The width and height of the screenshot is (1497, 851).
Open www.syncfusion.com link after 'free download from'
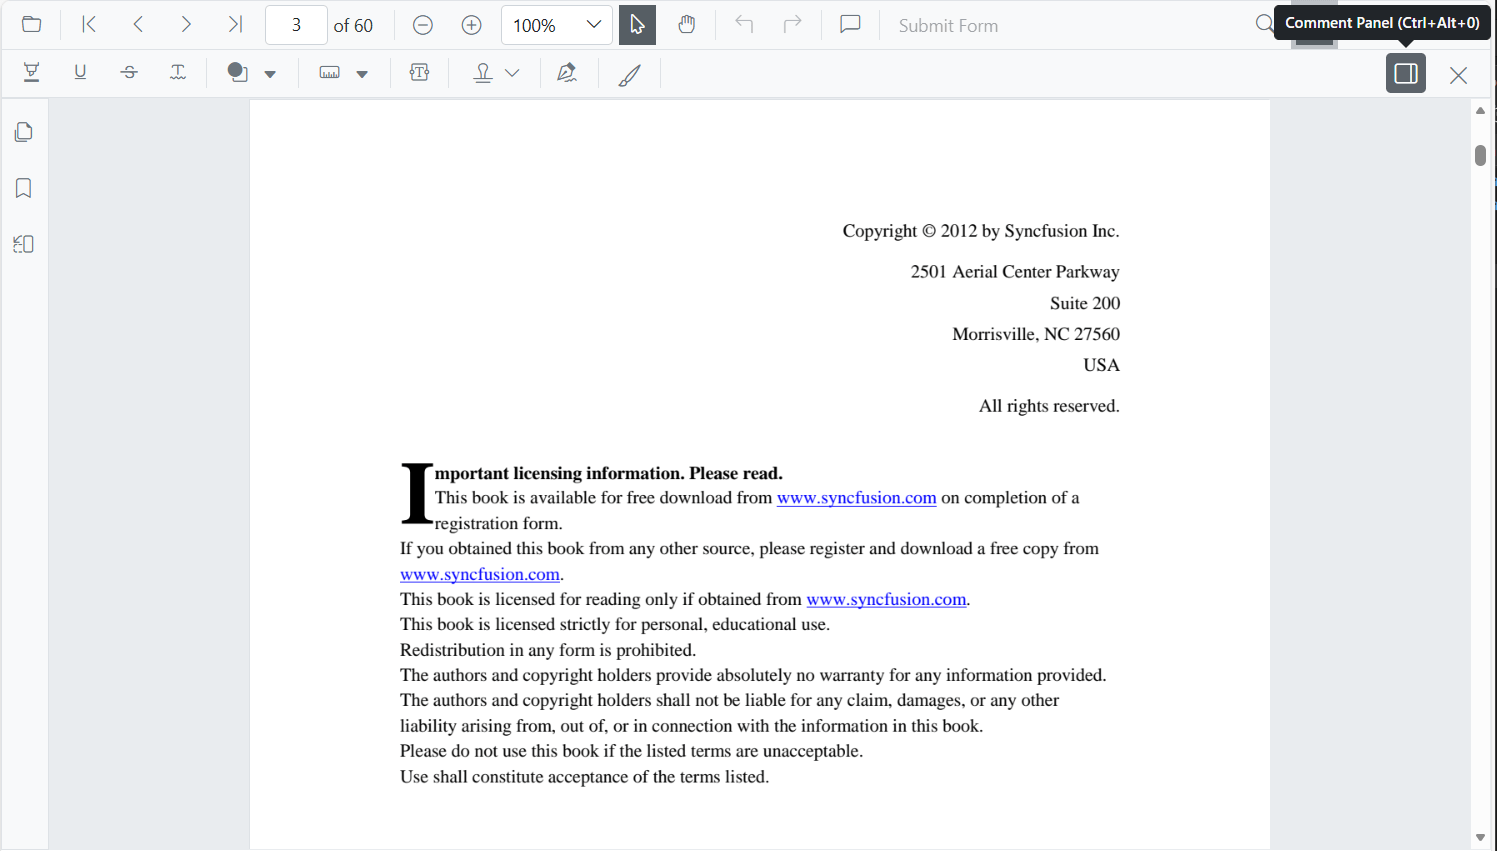pos(856,498)
